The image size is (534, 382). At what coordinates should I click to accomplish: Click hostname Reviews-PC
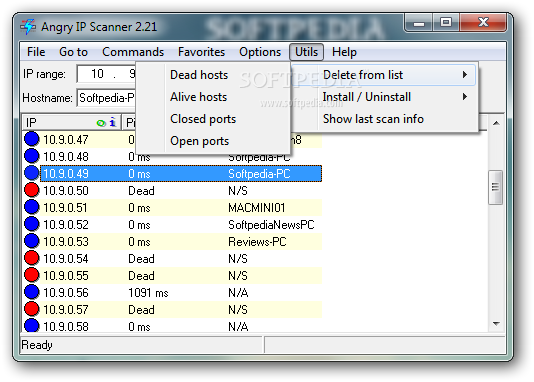pos(257,242)
